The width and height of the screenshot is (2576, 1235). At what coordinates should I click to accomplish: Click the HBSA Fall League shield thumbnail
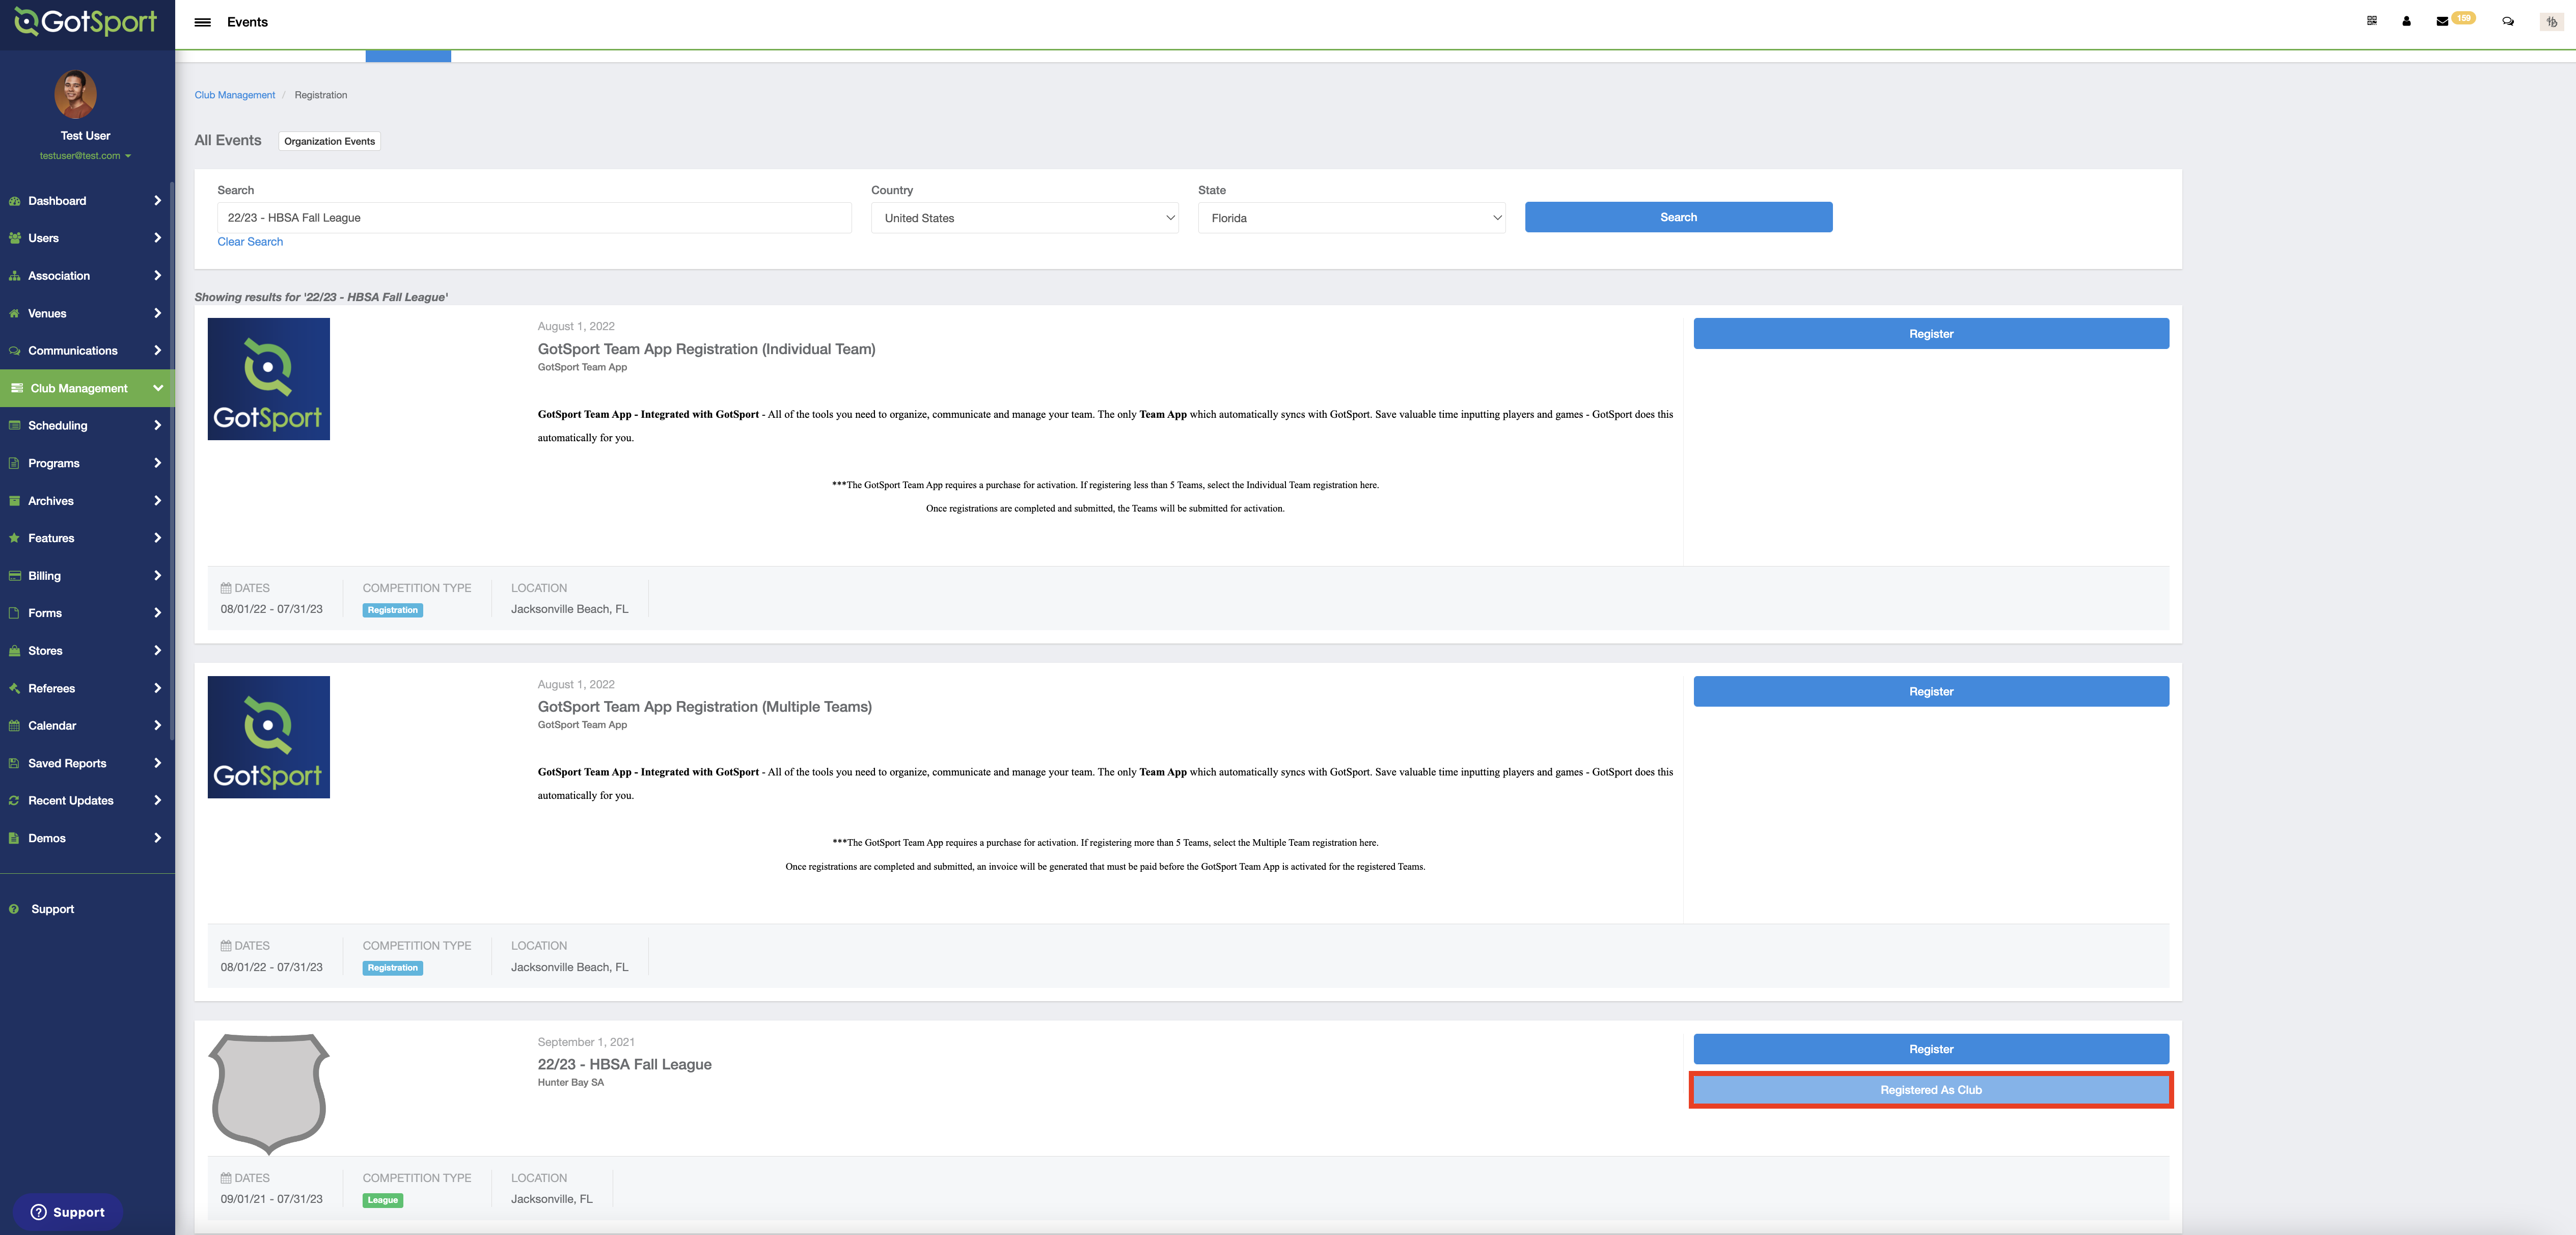pyautogui.click(x=268, y=1094)
